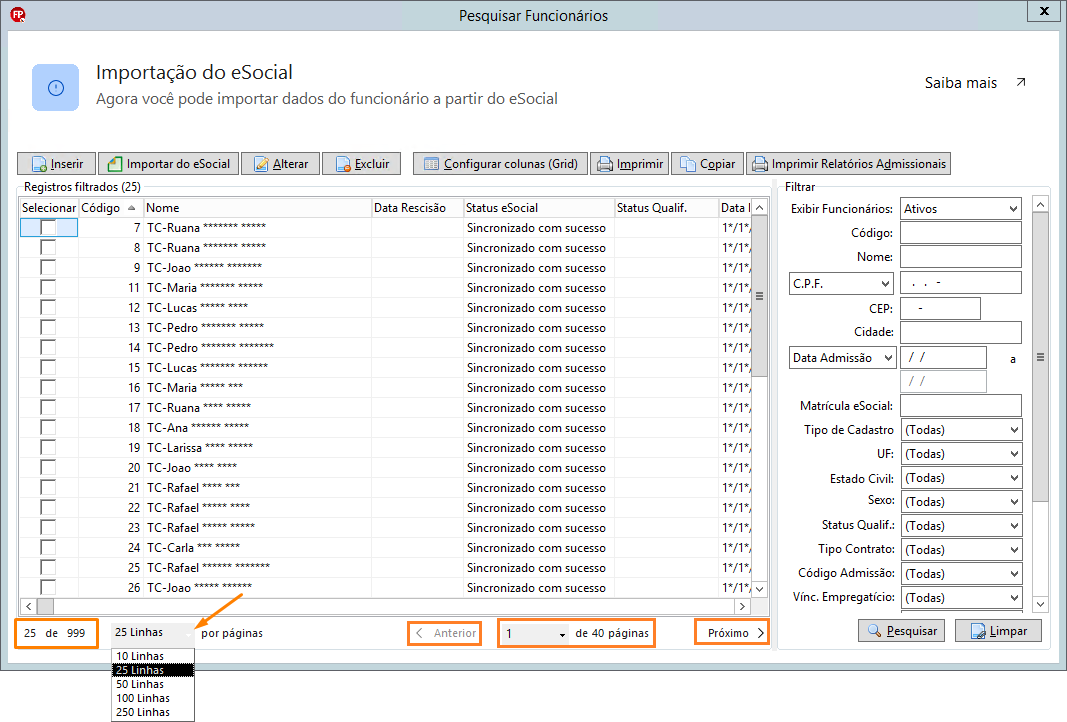
Task: Click the Saiba mais external arrow icon
Action: pyautogui.click(x=1021, y=82)
